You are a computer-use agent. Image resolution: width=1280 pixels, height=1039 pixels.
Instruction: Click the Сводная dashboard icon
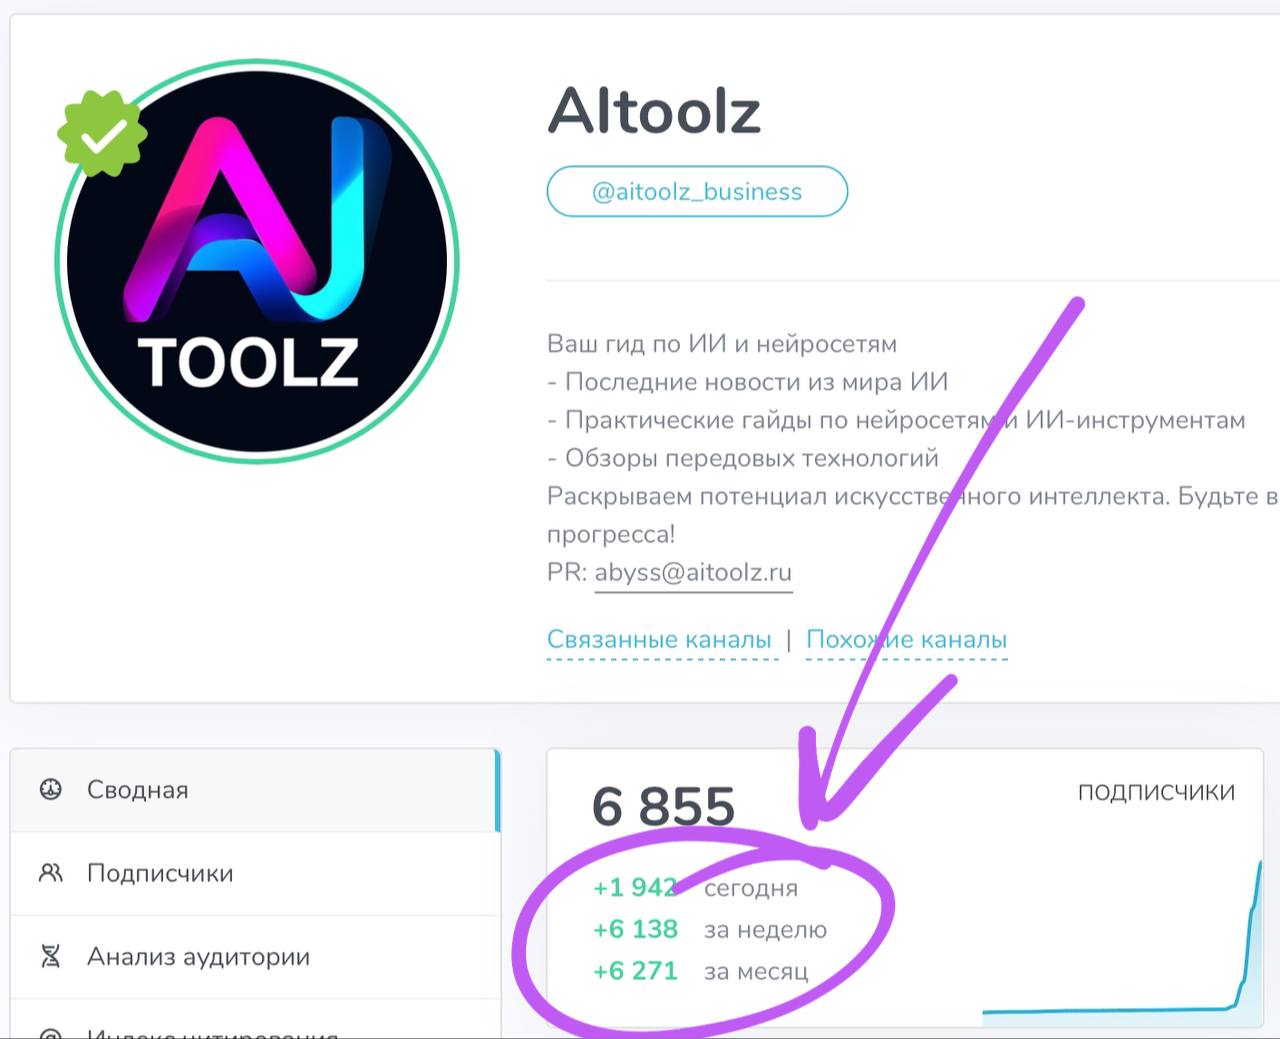click(x=51, y=790)
